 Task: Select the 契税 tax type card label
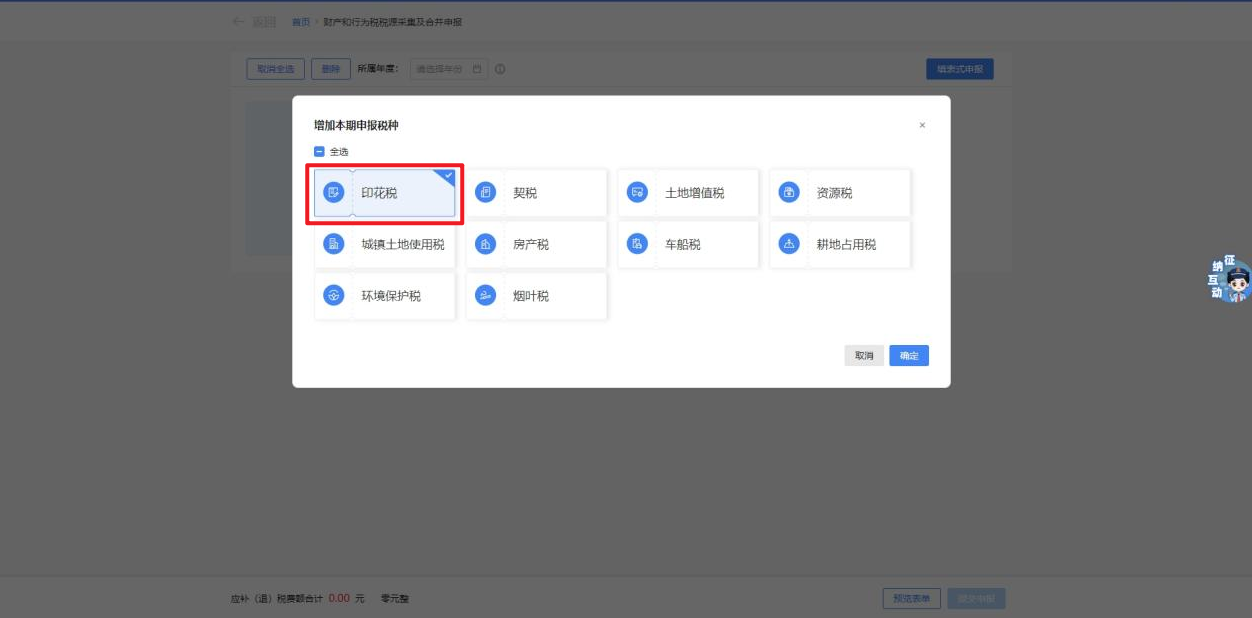[525, 193]
